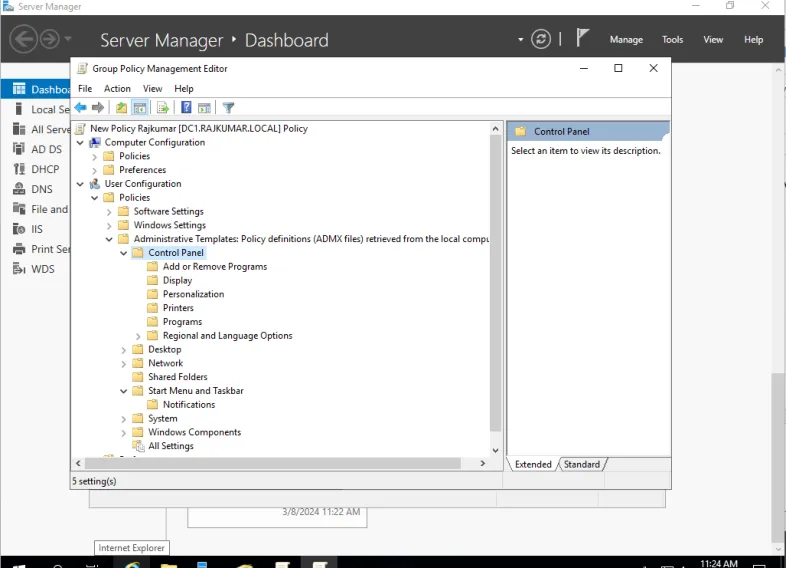The width and height of the screenshot is (786, 568).
Task: Expand the Desktop tree node
Action: click(x=123, y=350)
